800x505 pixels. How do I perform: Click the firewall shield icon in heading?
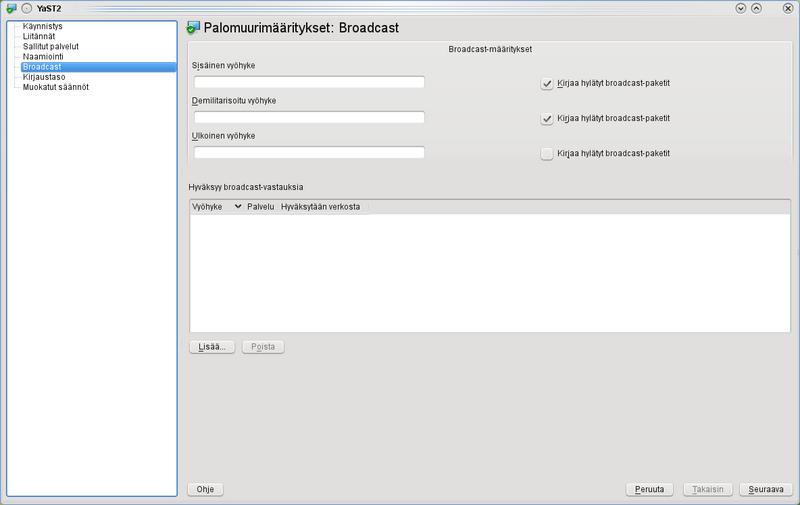[x=194, y=28]
